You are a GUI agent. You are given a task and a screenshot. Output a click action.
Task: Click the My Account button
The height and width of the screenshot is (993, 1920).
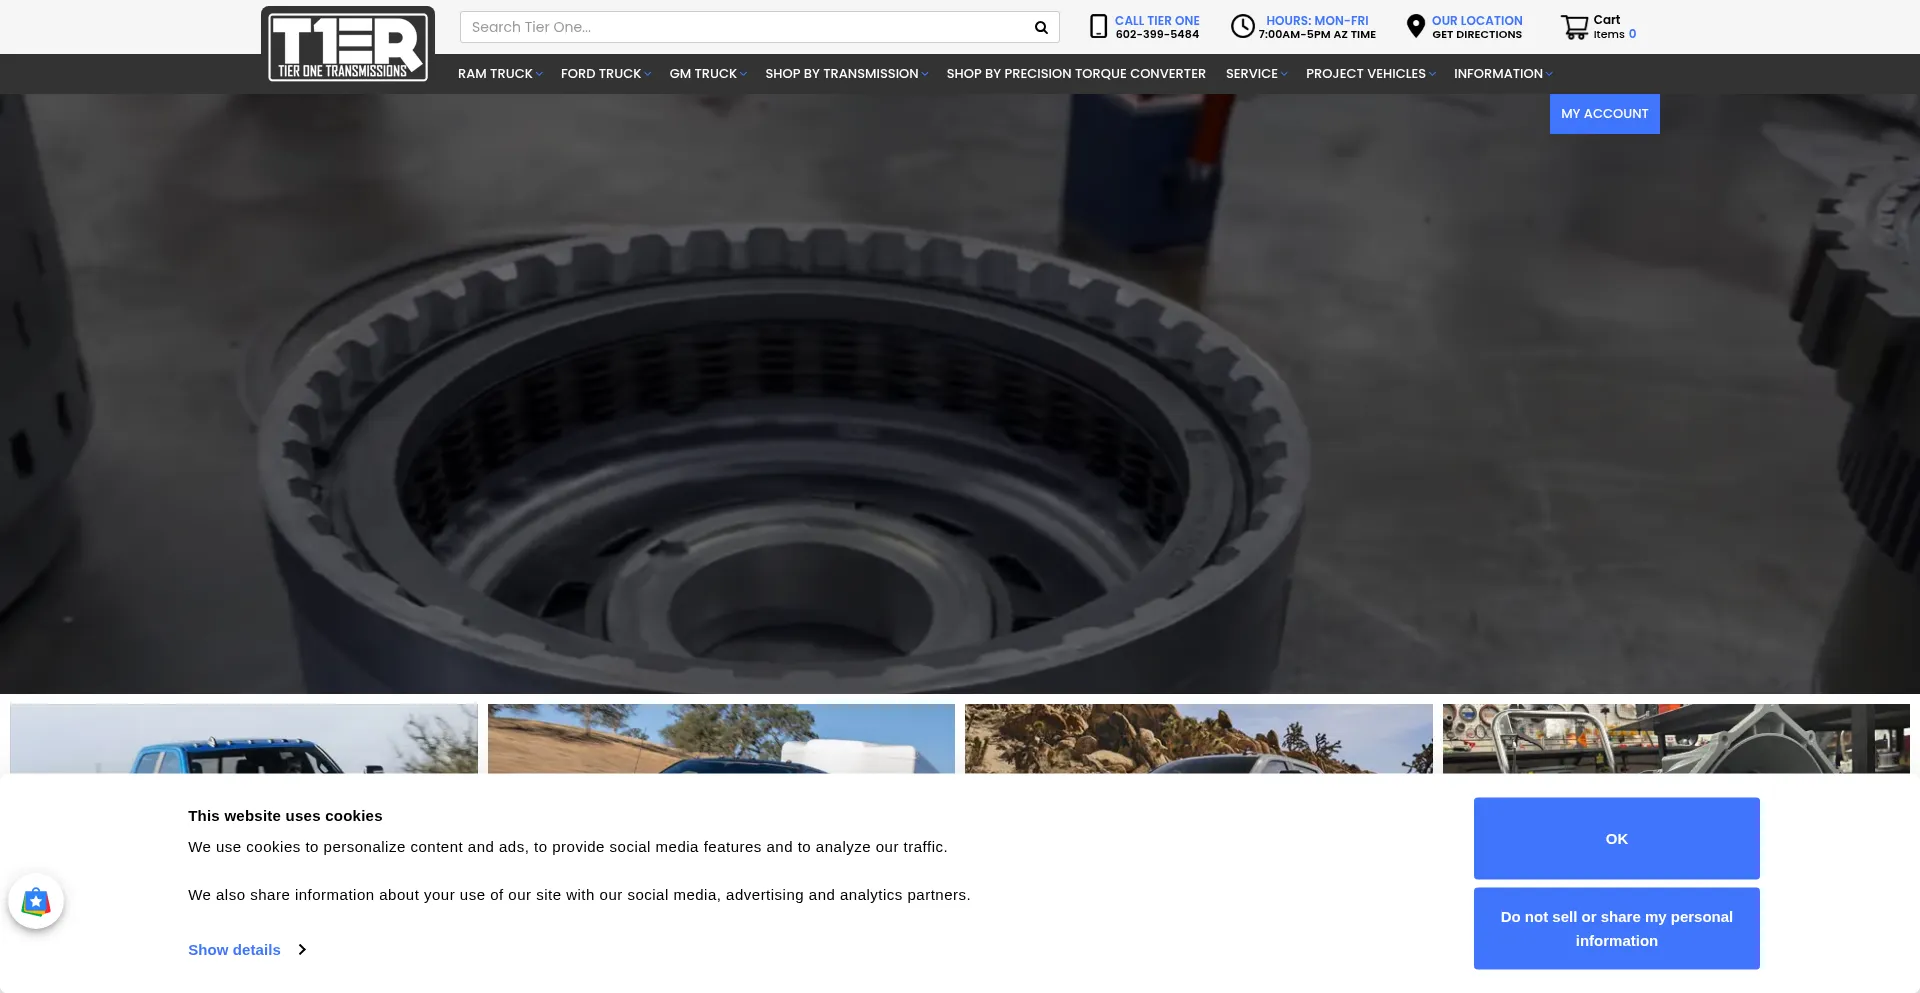point(1604,114)
